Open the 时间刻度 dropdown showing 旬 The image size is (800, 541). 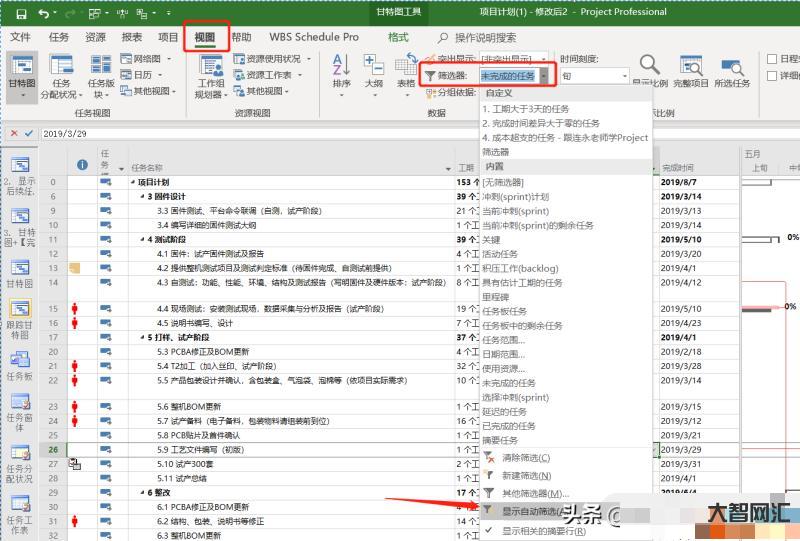(625, 76)
